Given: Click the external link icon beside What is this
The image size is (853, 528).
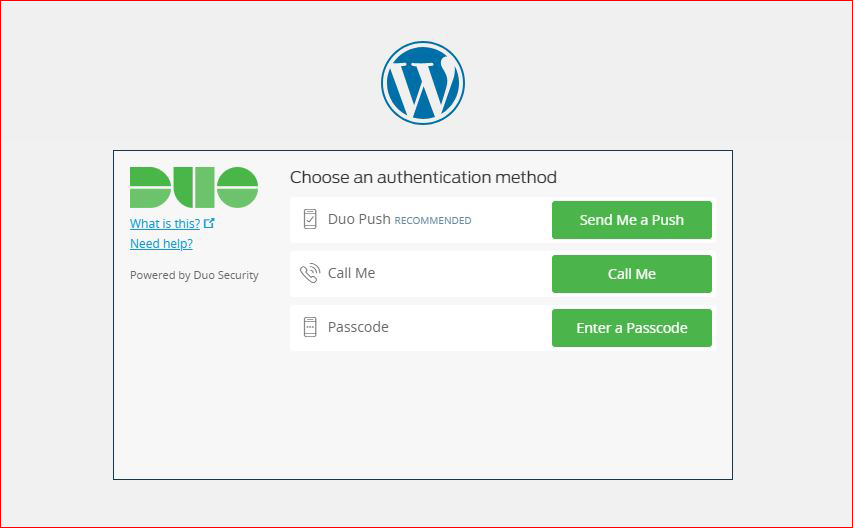Looking at the screenshot, I should 209,223.
